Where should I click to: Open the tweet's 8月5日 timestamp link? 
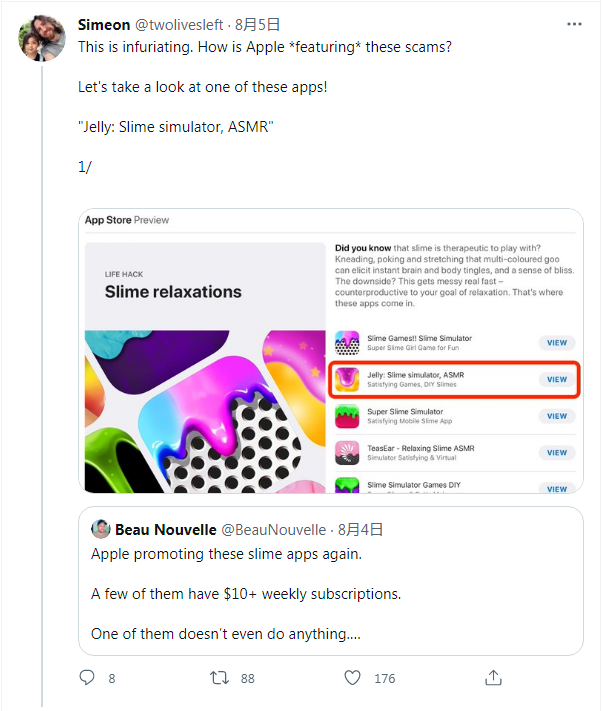[258, 24]
